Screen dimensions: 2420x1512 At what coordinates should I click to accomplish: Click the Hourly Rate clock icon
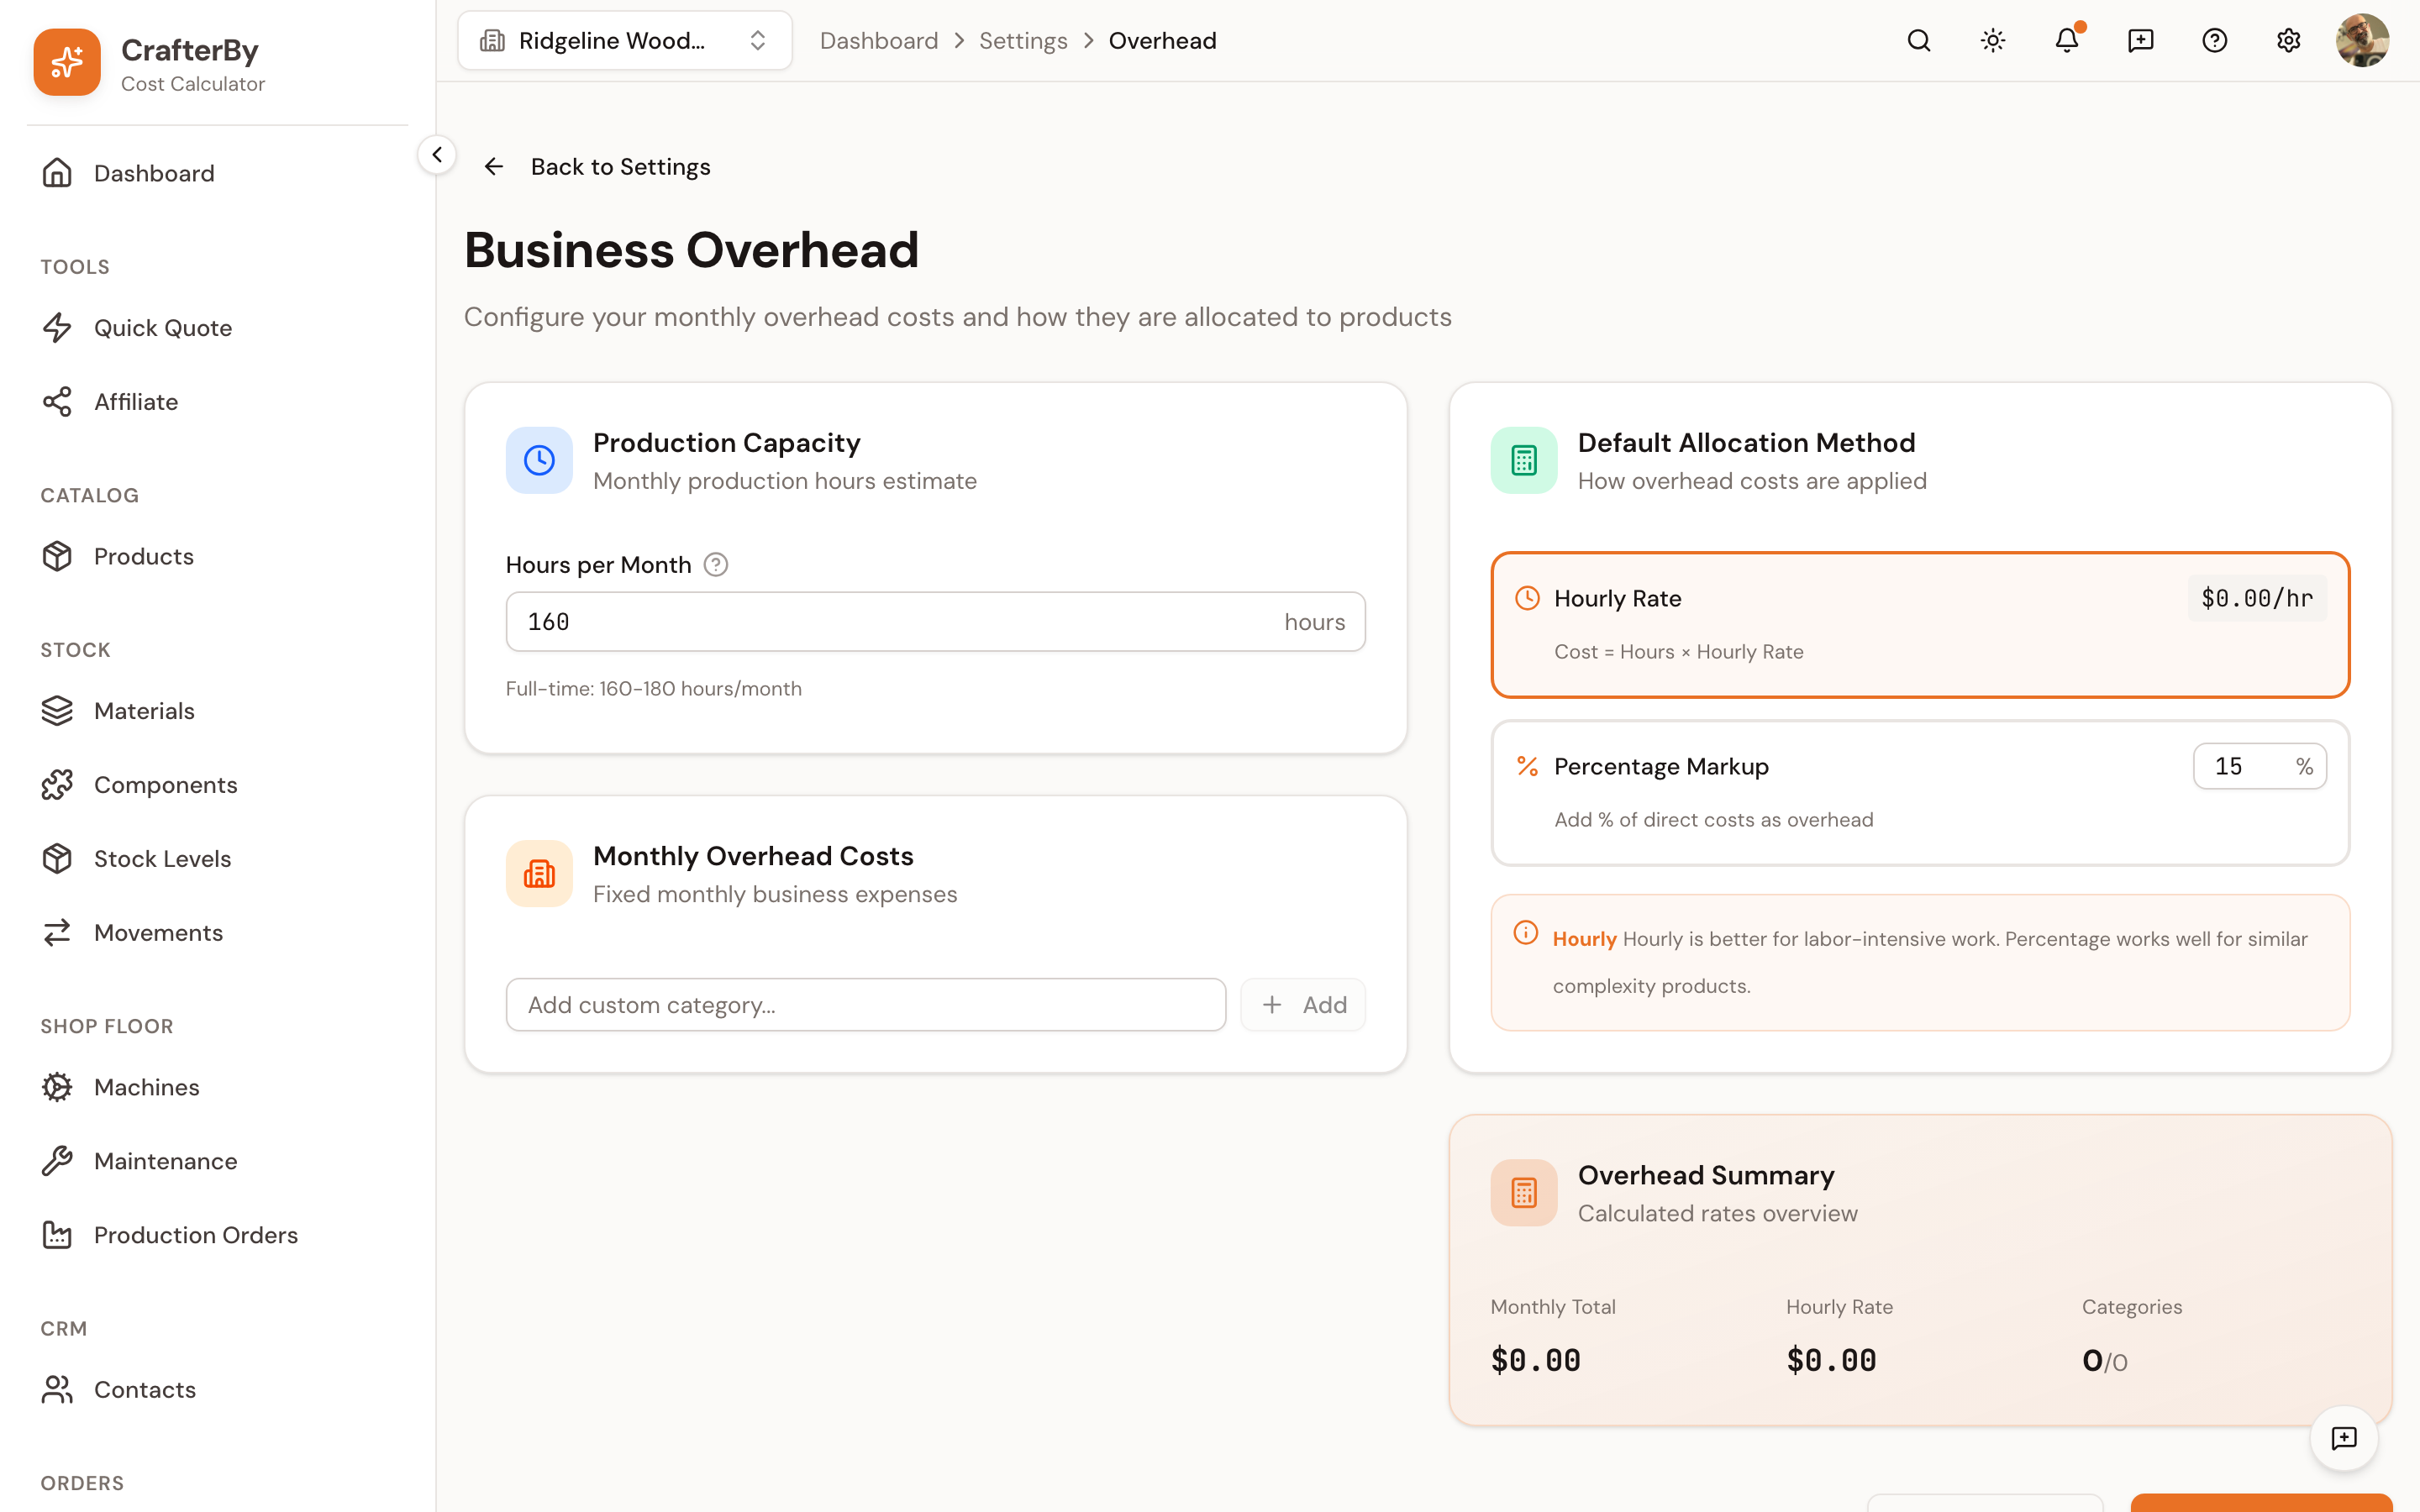(x=1527, y=598)
